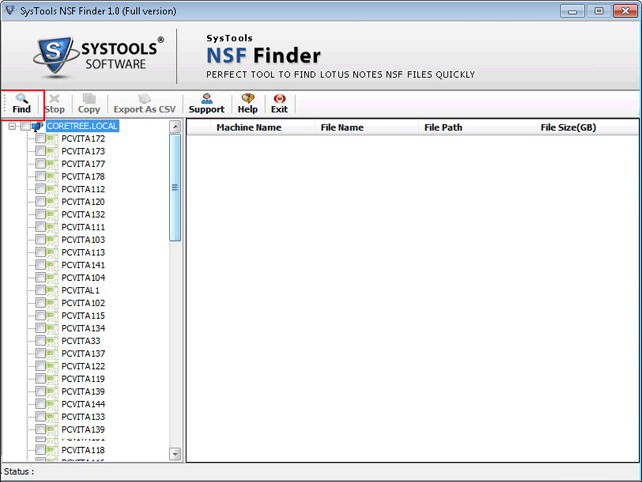Click the Stop toolbar button
This screenshot has height=482, width=642.
54,104
